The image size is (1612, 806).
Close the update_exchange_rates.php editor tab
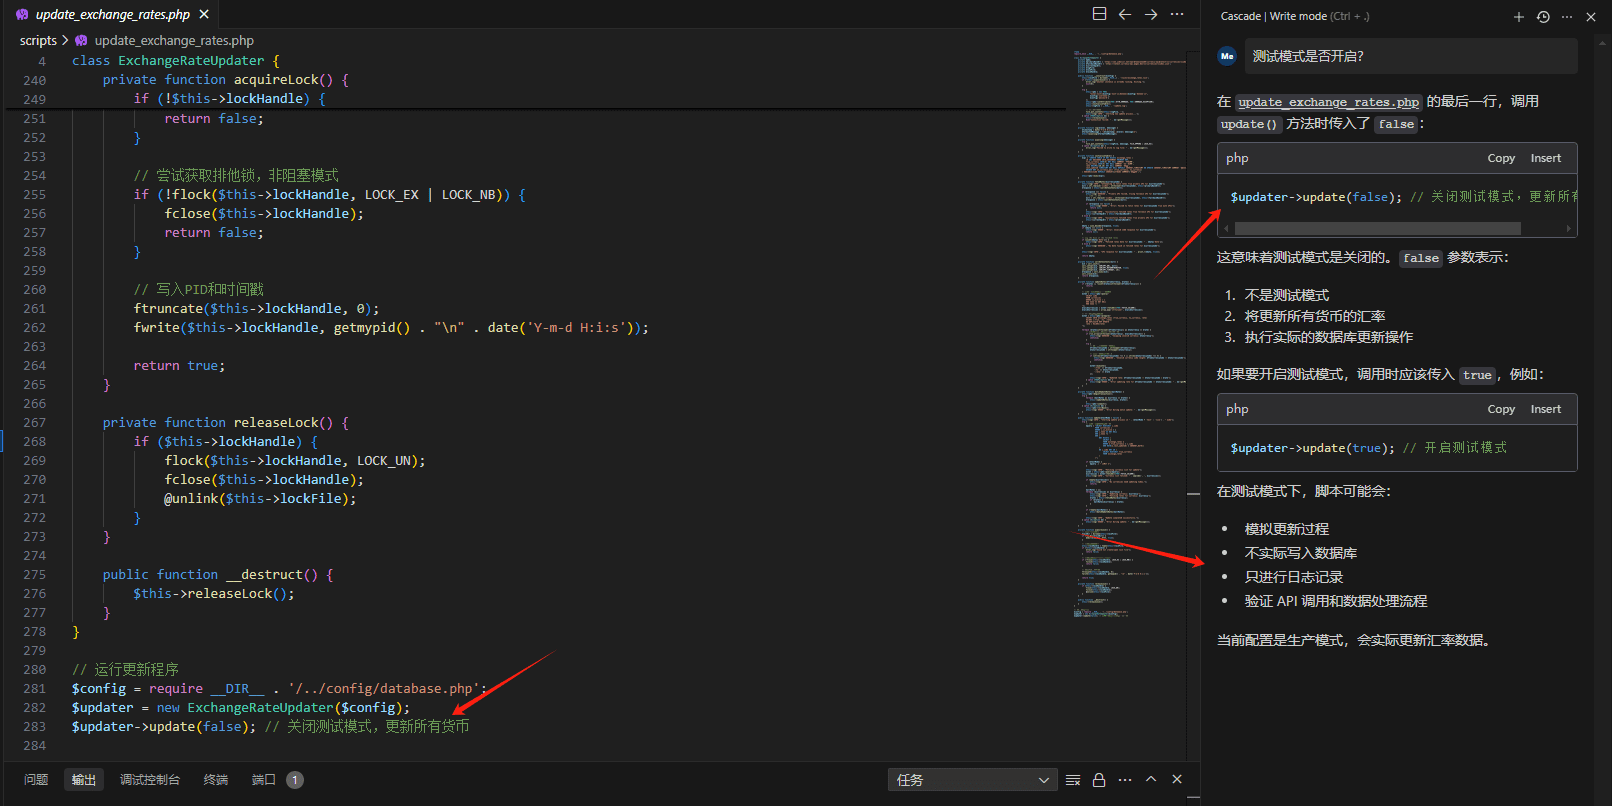pyautogui.click(x=204, y=15)
